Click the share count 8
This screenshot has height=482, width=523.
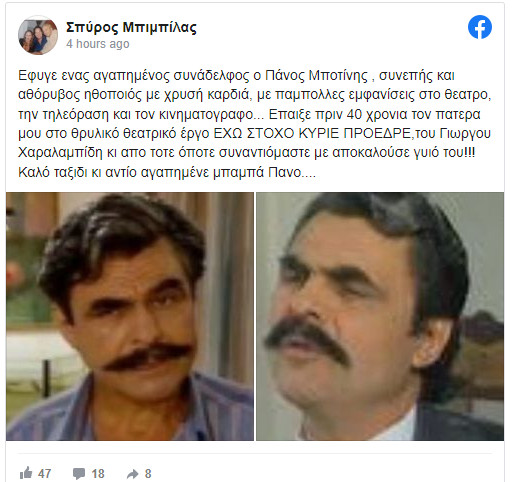click(148, 474)
